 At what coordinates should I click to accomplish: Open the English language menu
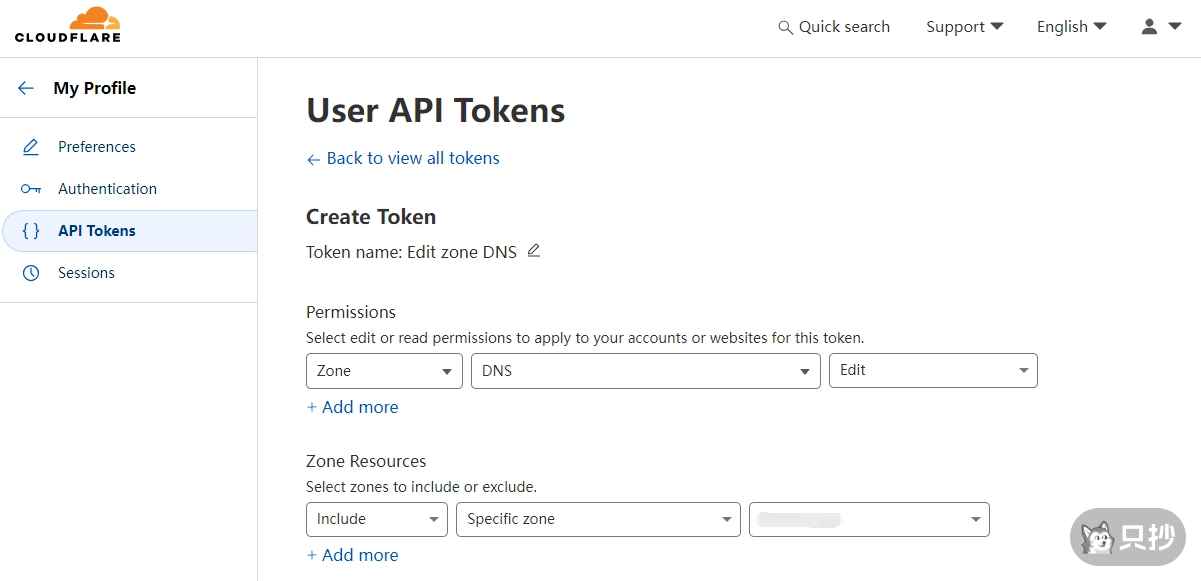1071,27
